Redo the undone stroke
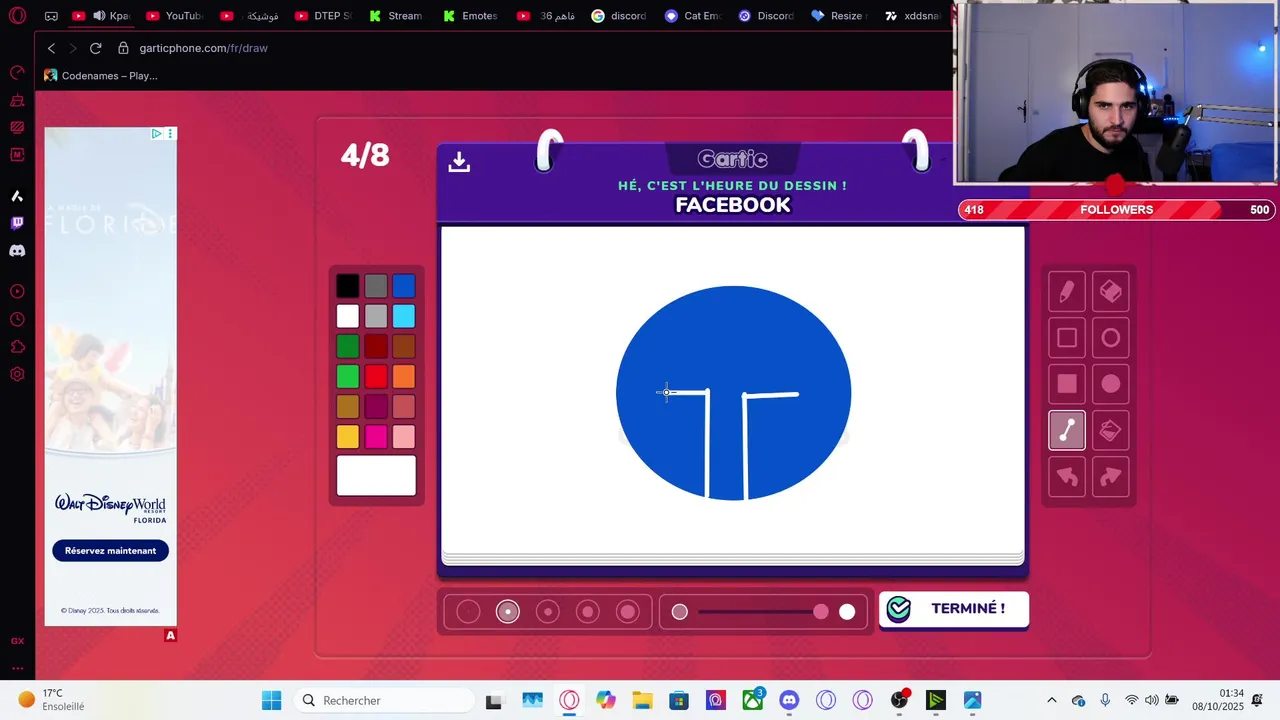The image size is (1280, 720). tap(1111, 477)
